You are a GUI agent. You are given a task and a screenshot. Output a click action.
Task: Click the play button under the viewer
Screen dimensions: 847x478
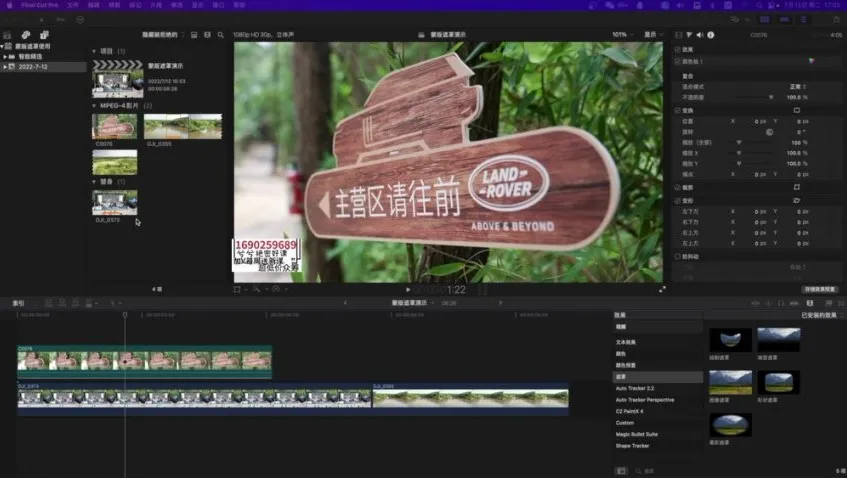click(407, 289)
